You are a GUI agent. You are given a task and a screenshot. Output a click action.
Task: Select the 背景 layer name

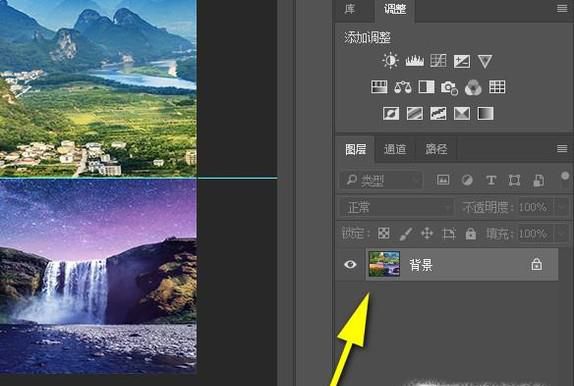pyautogui.click(x=421, y=264)
